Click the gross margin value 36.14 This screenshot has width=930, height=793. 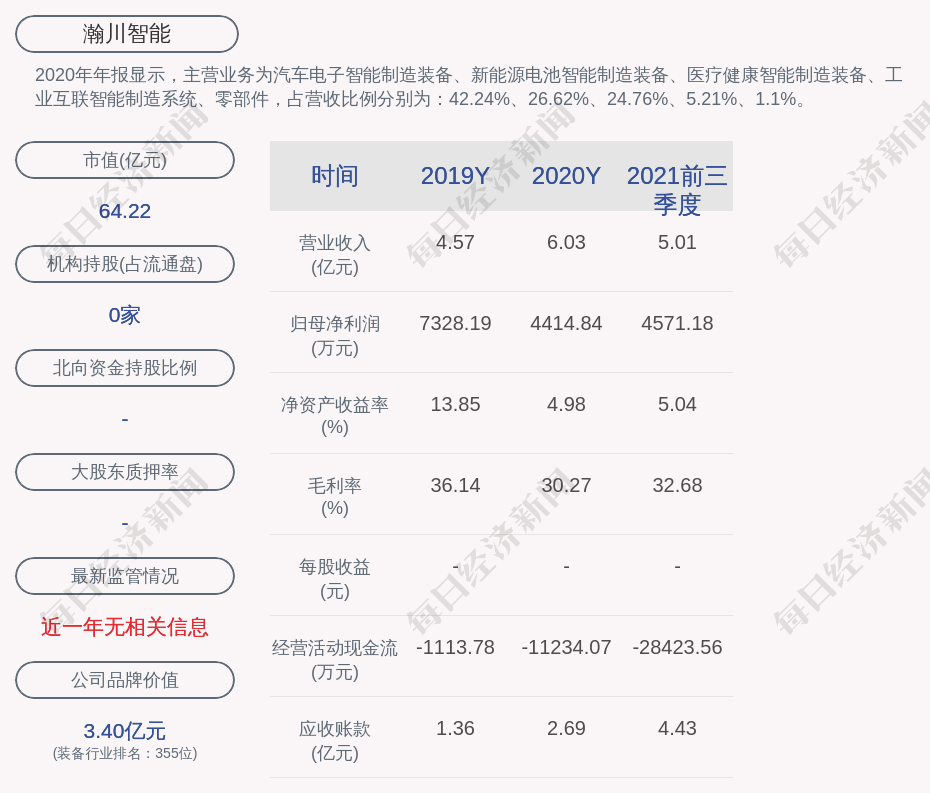click(455, 485)
